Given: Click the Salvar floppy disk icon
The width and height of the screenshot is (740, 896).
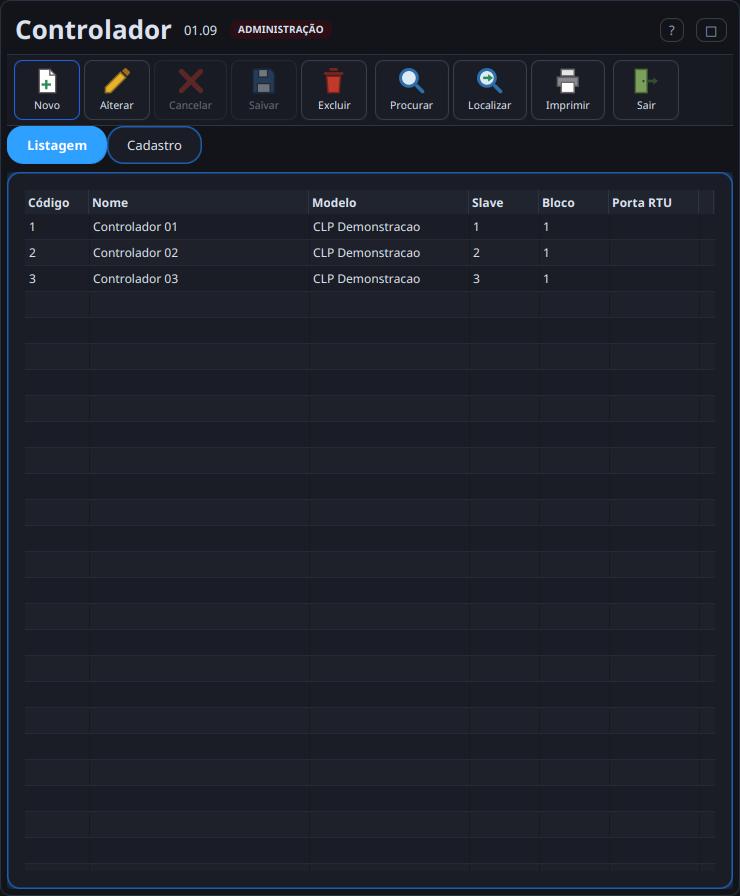Looking at the screenshot, I should point(263,81).
